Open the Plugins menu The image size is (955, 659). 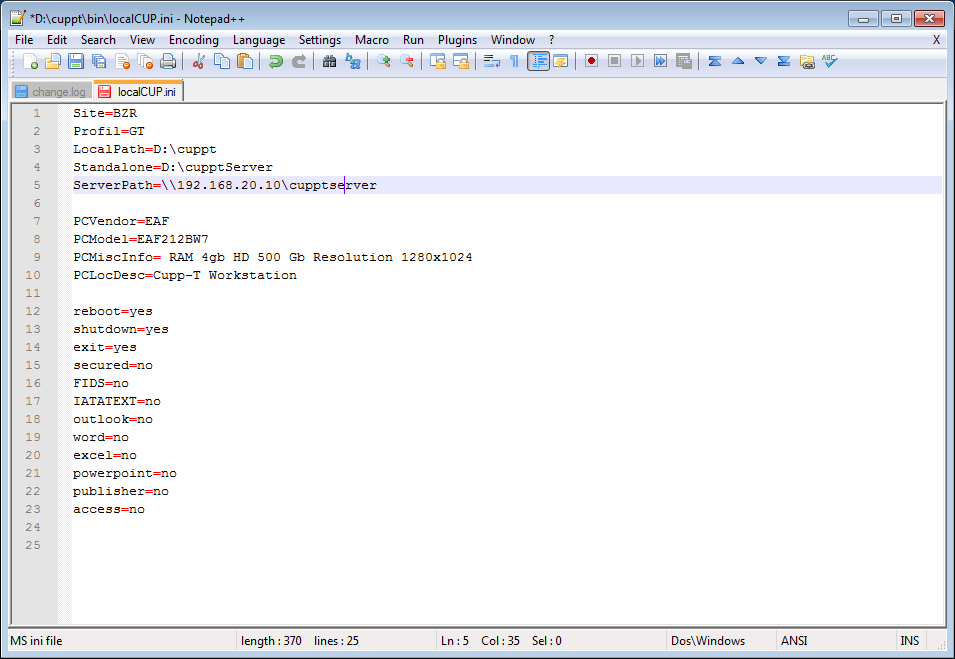pos(457,40)
